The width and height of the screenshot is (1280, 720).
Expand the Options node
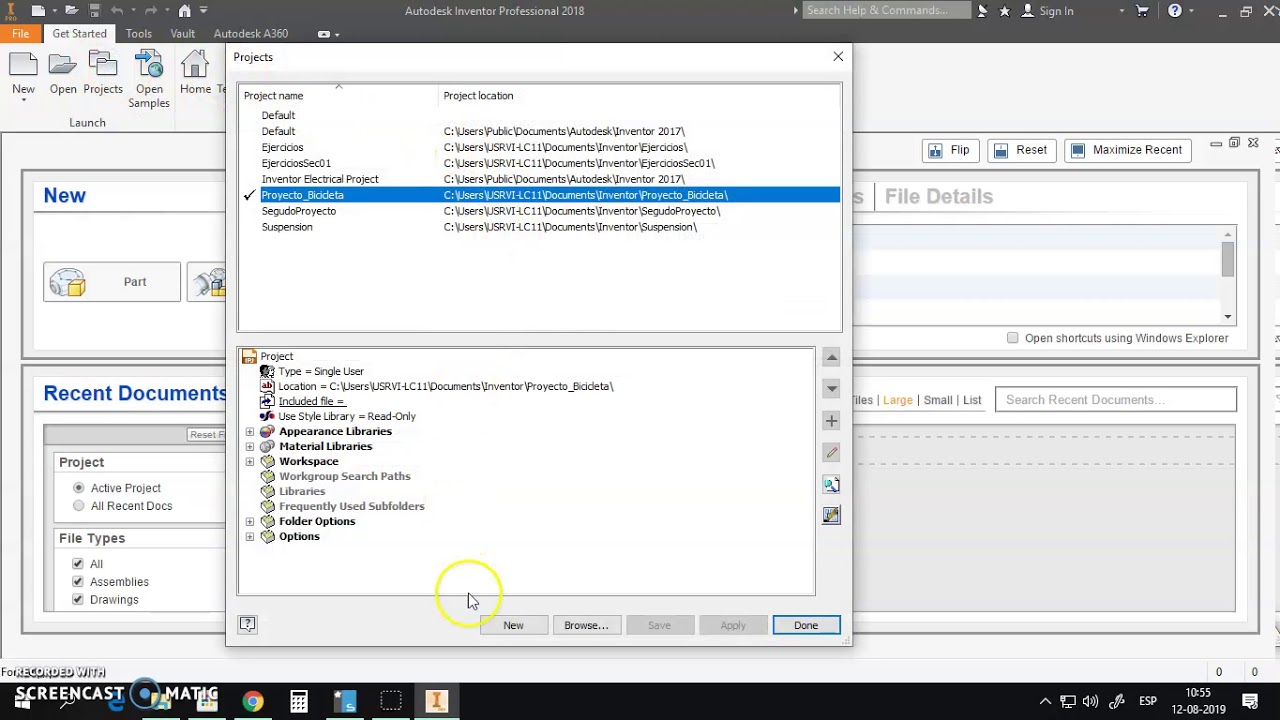249,537
